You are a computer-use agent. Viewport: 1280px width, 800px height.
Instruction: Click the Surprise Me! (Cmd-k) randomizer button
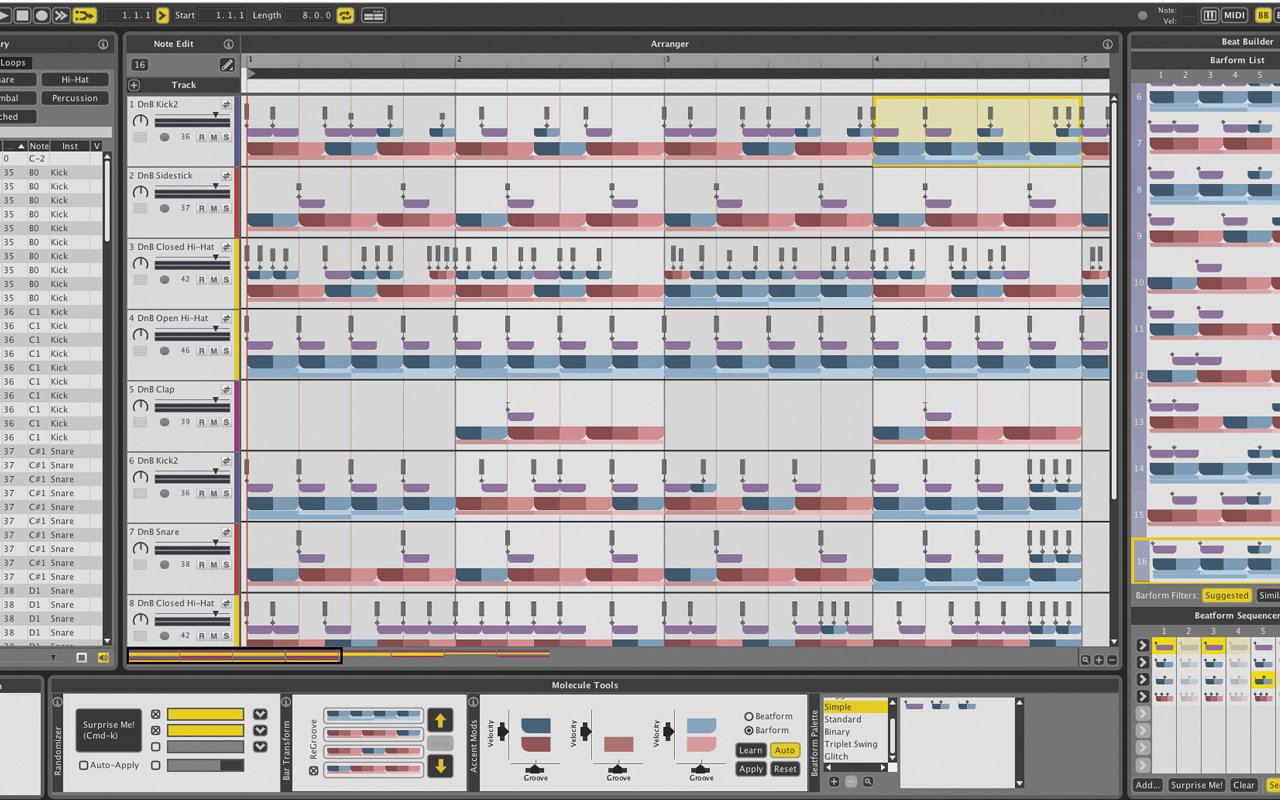click(109, 730)
